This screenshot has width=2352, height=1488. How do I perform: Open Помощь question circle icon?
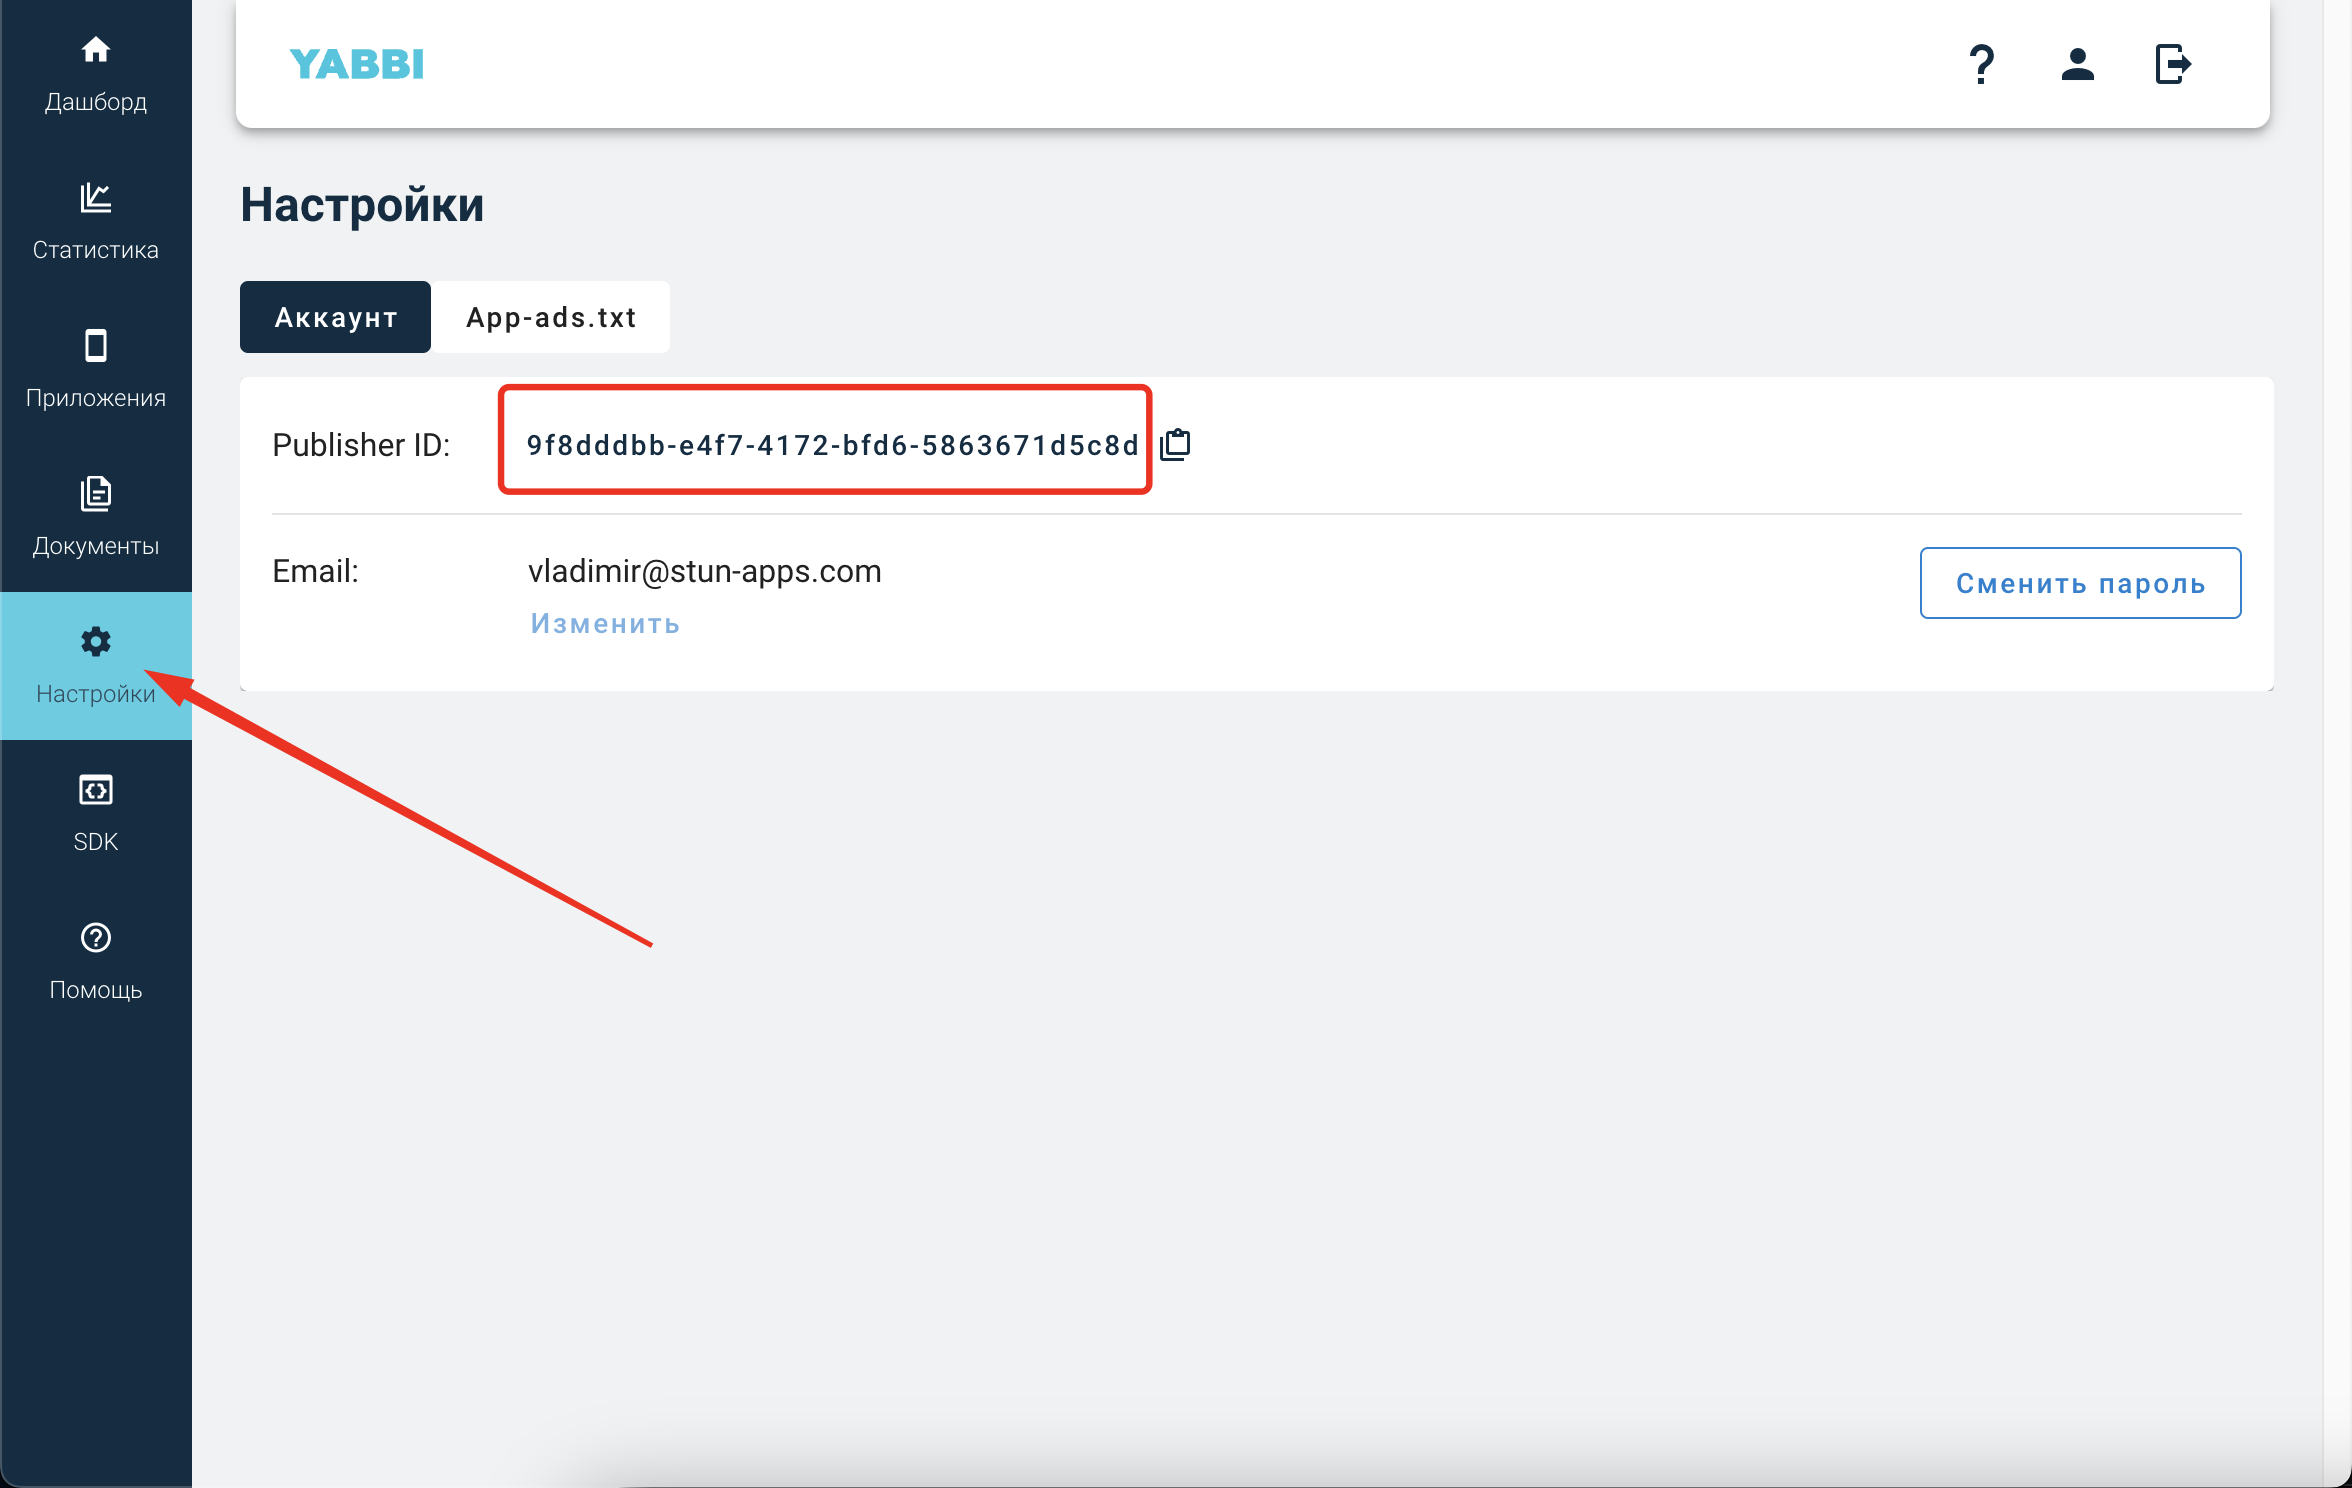tap(96, 937)
